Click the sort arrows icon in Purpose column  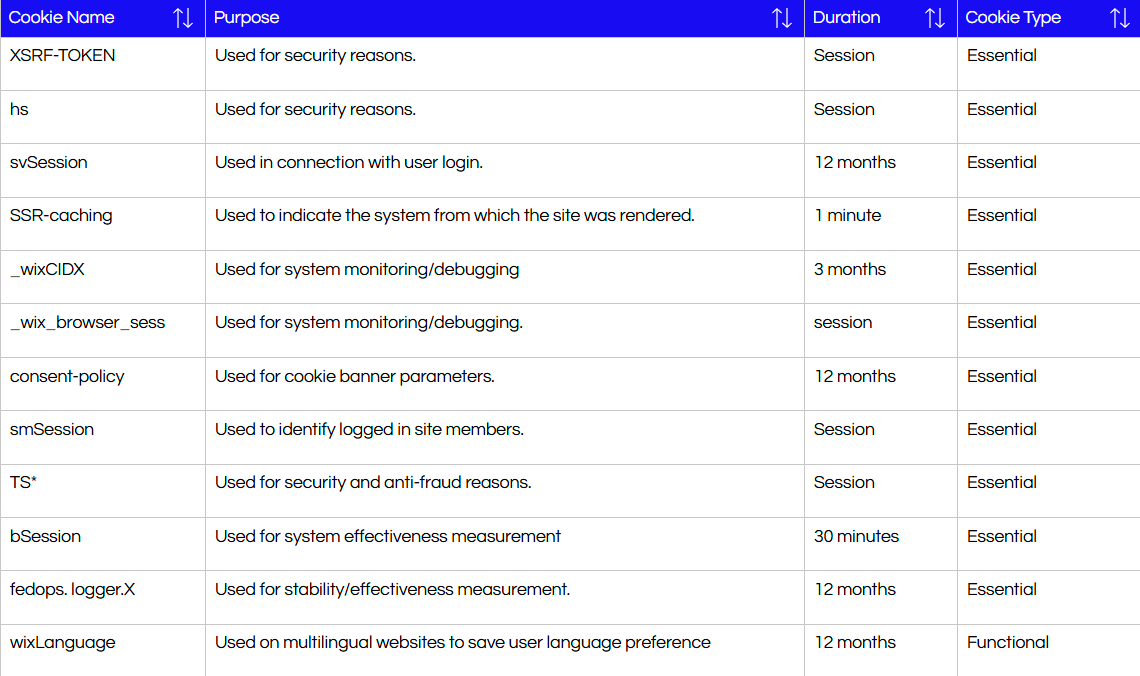(782, 18)
